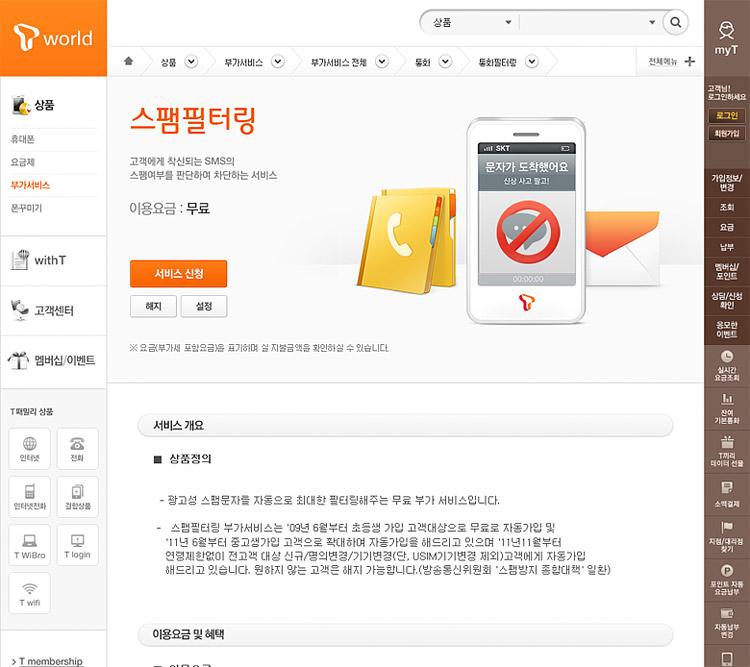750x667 pixels.
Task: Expand the 통화필터링 breadcrumb dropdown arrow
Action: point(532,62)
